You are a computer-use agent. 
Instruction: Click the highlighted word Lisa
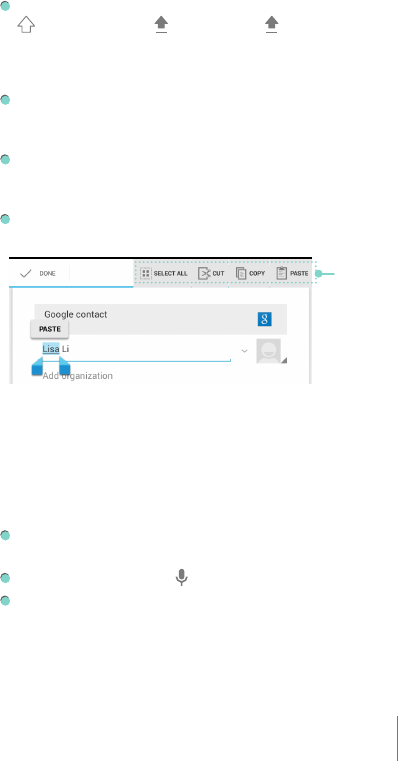pyautogui.click(x=50, y=349)
